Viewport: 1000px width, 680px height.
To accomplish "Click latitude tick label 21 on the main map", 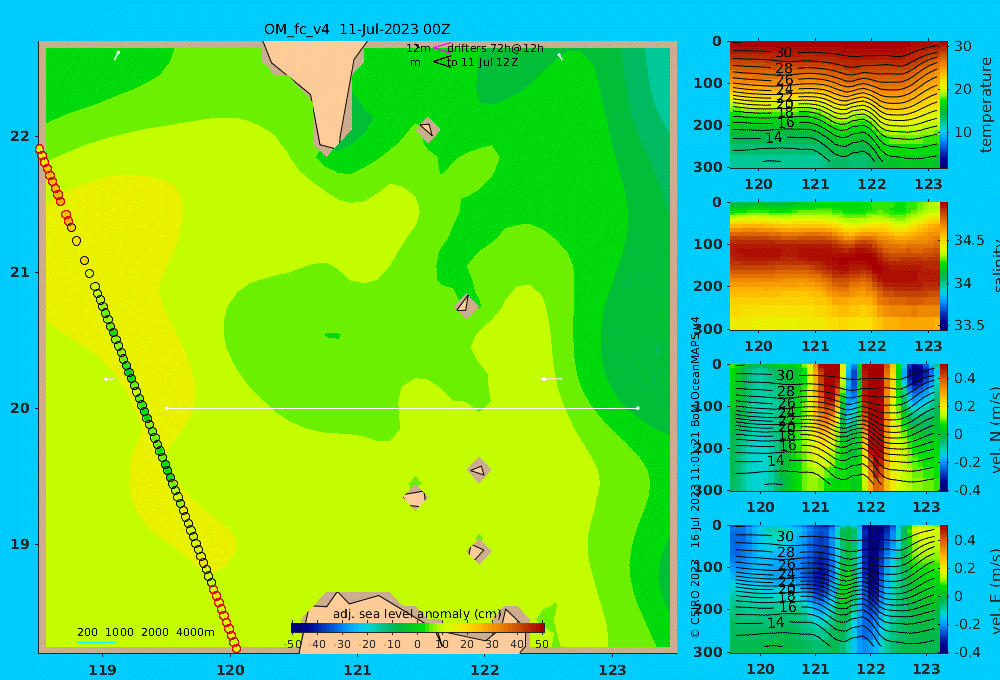I will (20, 272).
